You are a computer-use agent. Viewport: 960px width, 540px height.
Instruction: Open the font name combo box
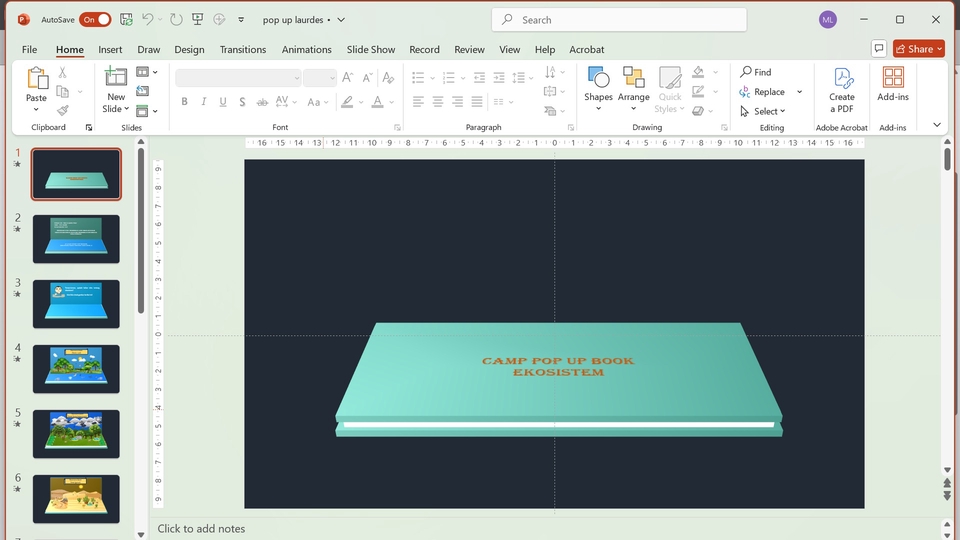pos(238,78)
